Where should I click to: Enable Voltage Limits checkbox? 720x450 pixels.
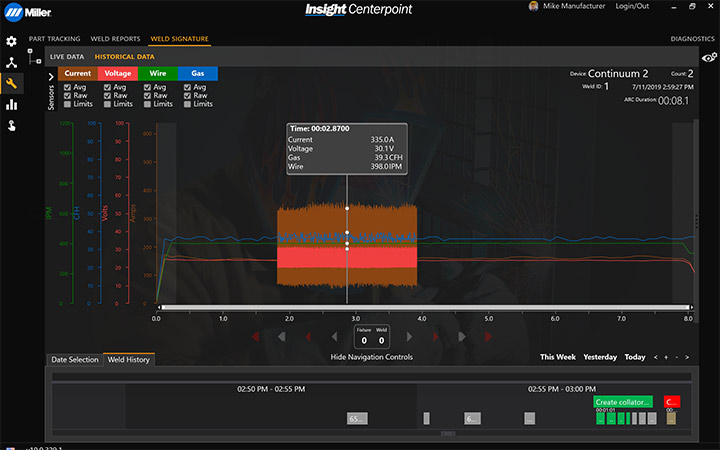click(x=107, y=104)
